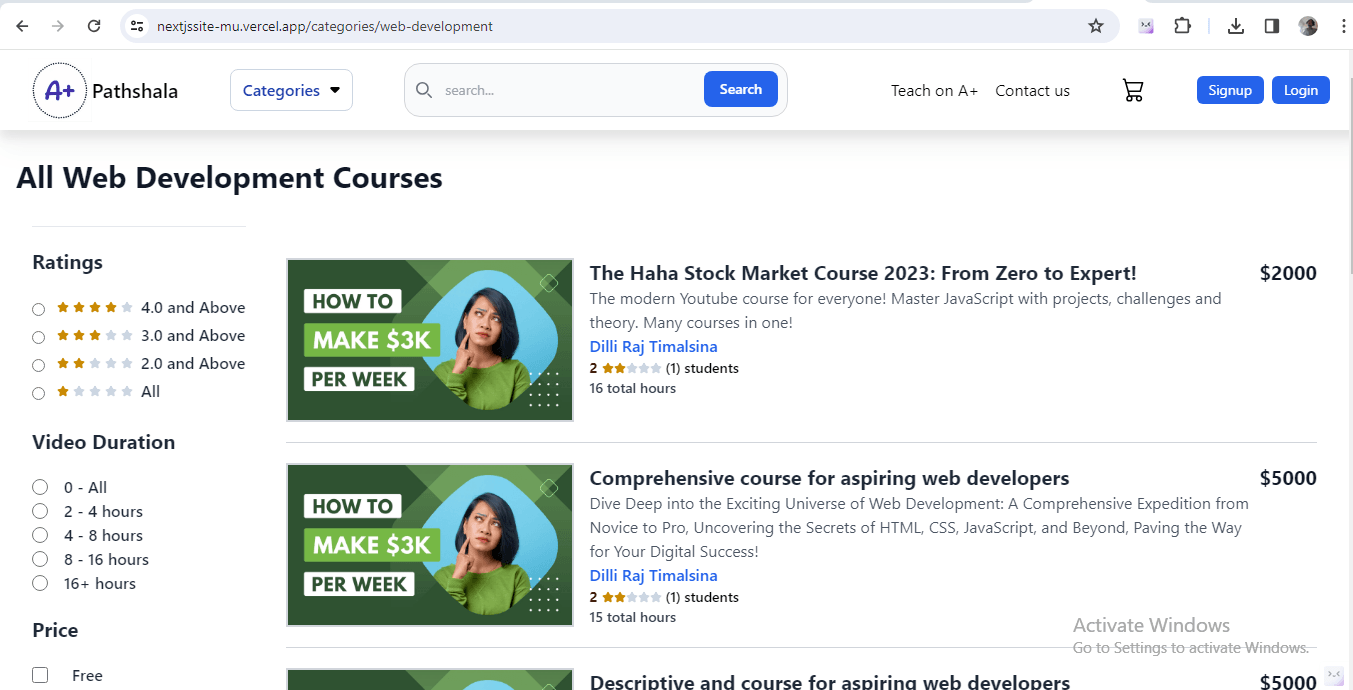Click the 15 total hours text
The image size is (1353, 690).
633,617
